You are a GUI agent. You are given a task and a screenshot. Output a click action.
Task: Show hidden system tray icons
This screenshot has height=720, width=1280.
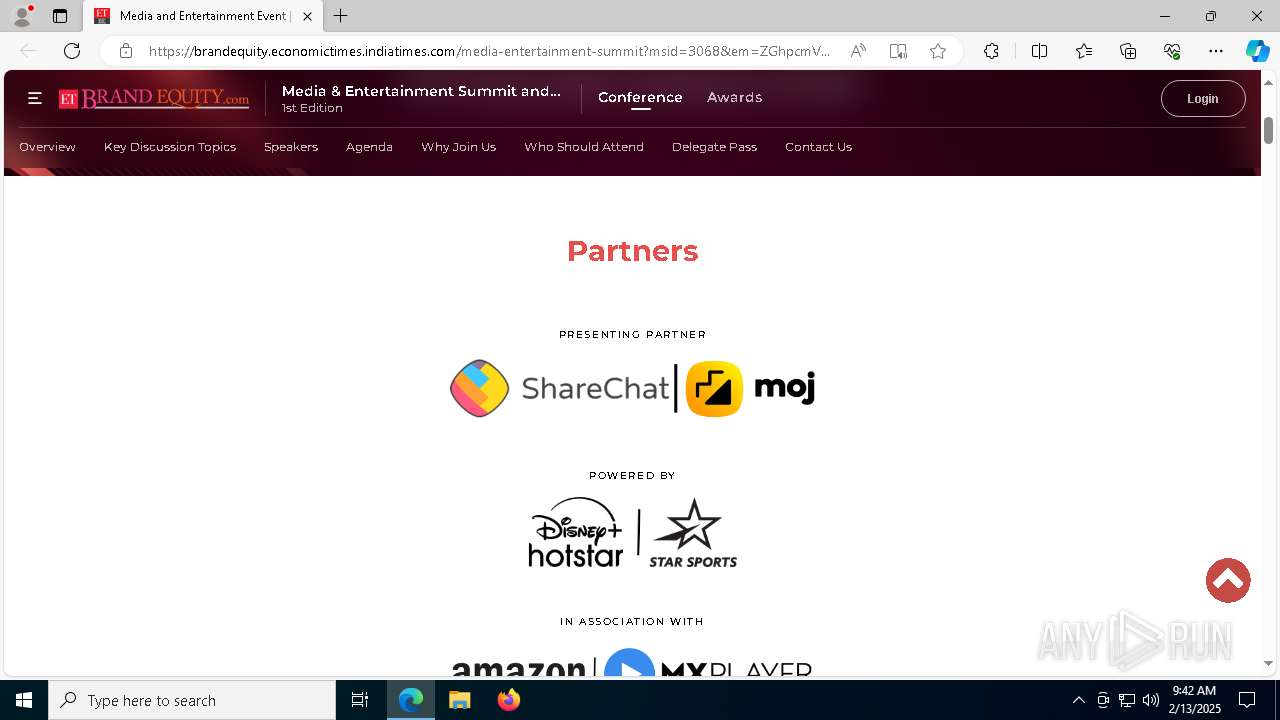point(1078,700)
